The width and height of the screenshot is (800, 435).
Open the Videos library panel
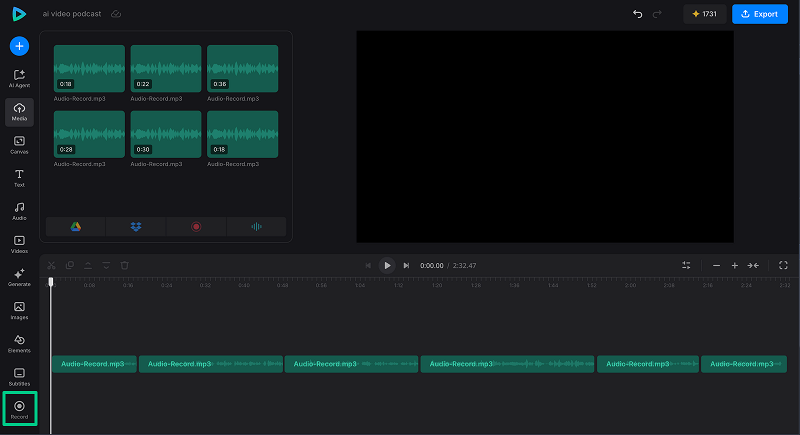click(x=19, y=244)
